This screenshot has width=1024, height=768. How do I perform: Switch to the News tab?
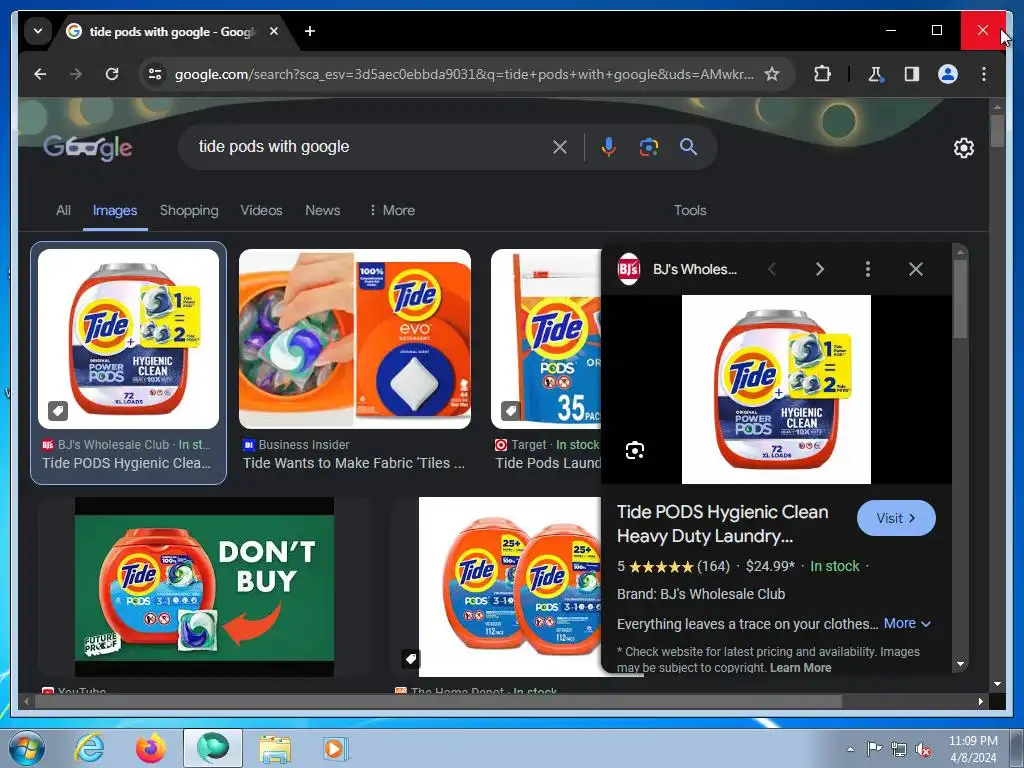[323, 210]
